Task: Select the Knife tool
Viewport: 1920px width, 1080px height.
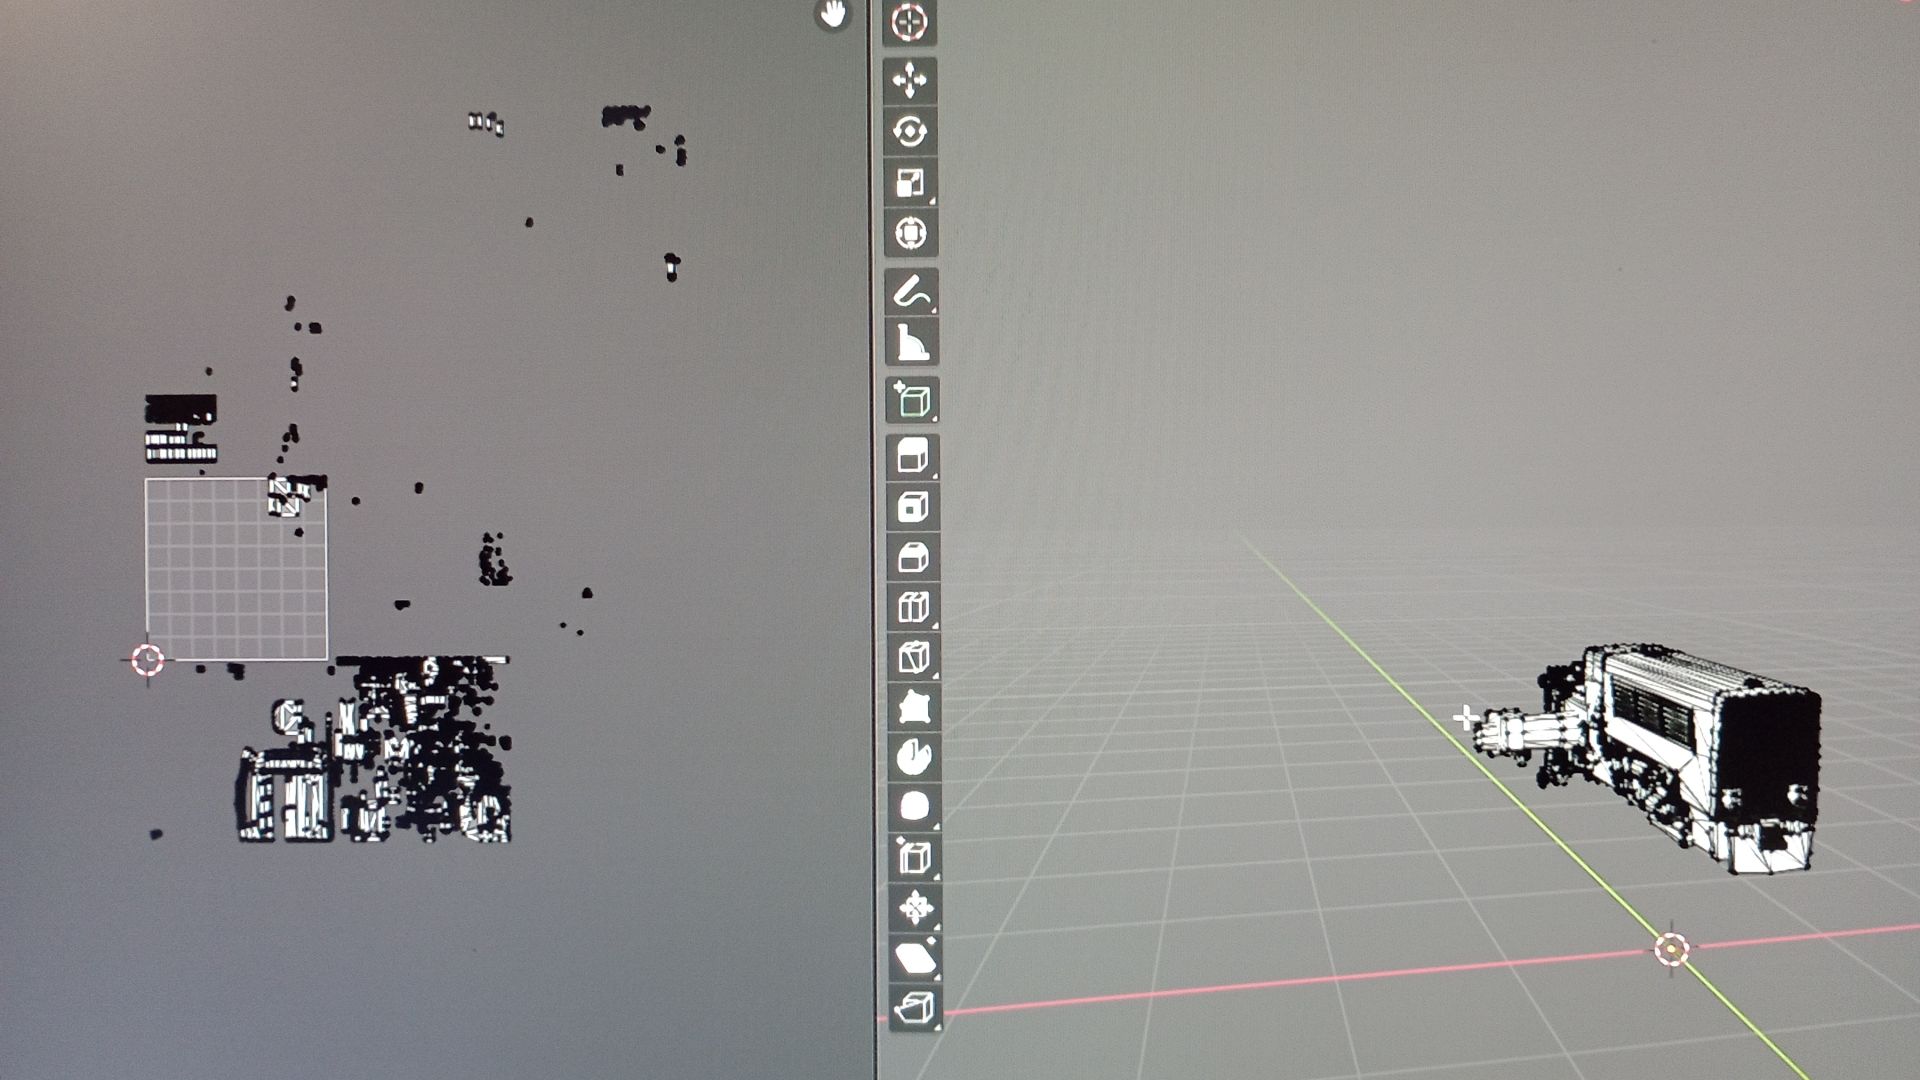Action: (913, 657)
